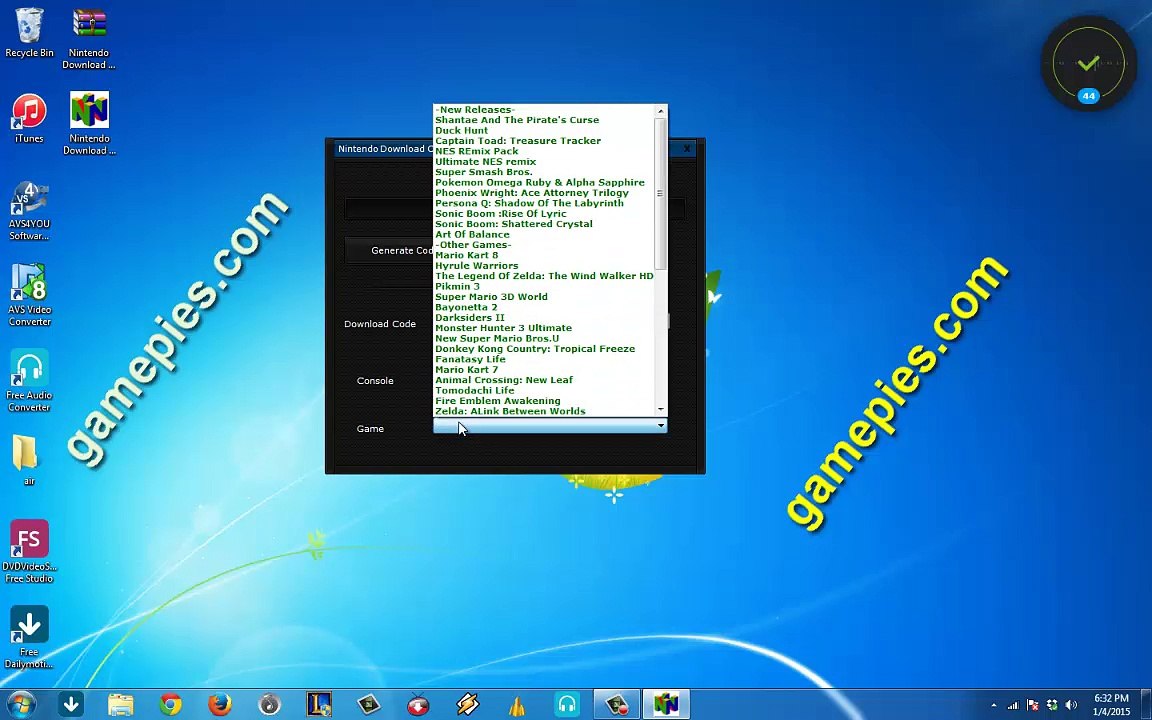Click the Generate Code button
This screenshot has width=1152, height=720.
pos(388,250)
